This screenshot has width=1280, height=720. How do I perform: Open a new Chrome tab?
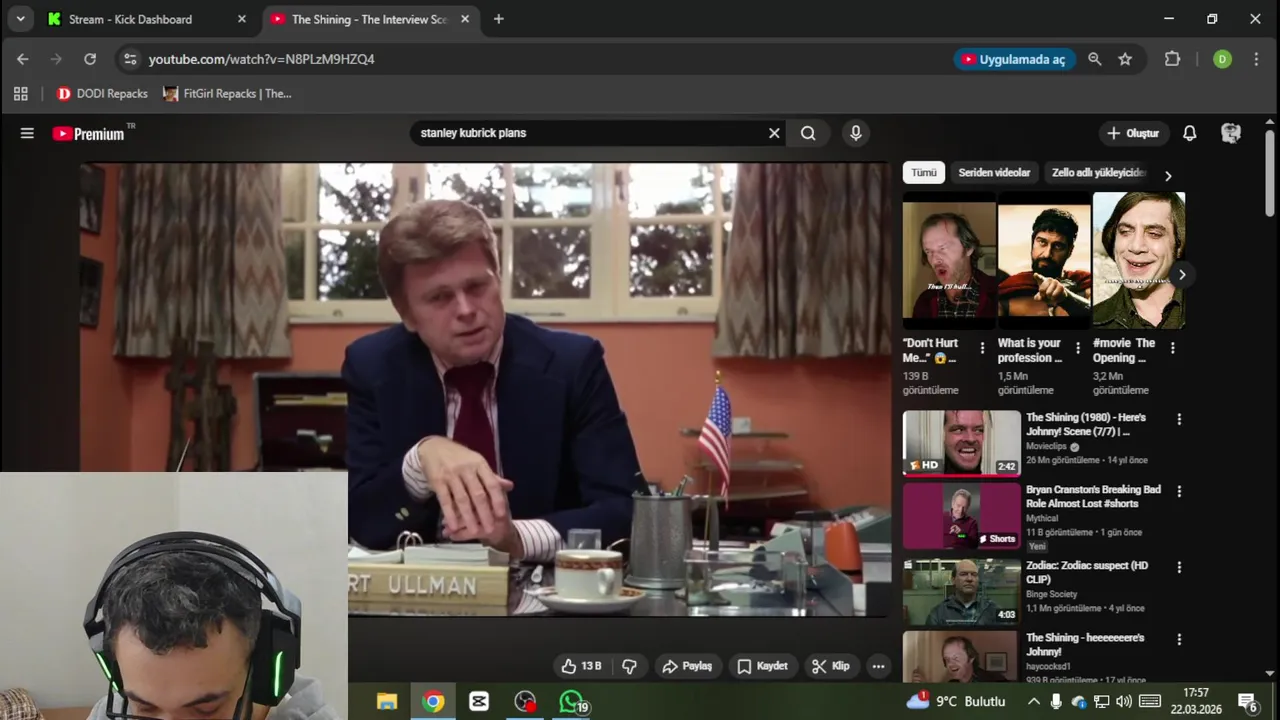[499, 19]
